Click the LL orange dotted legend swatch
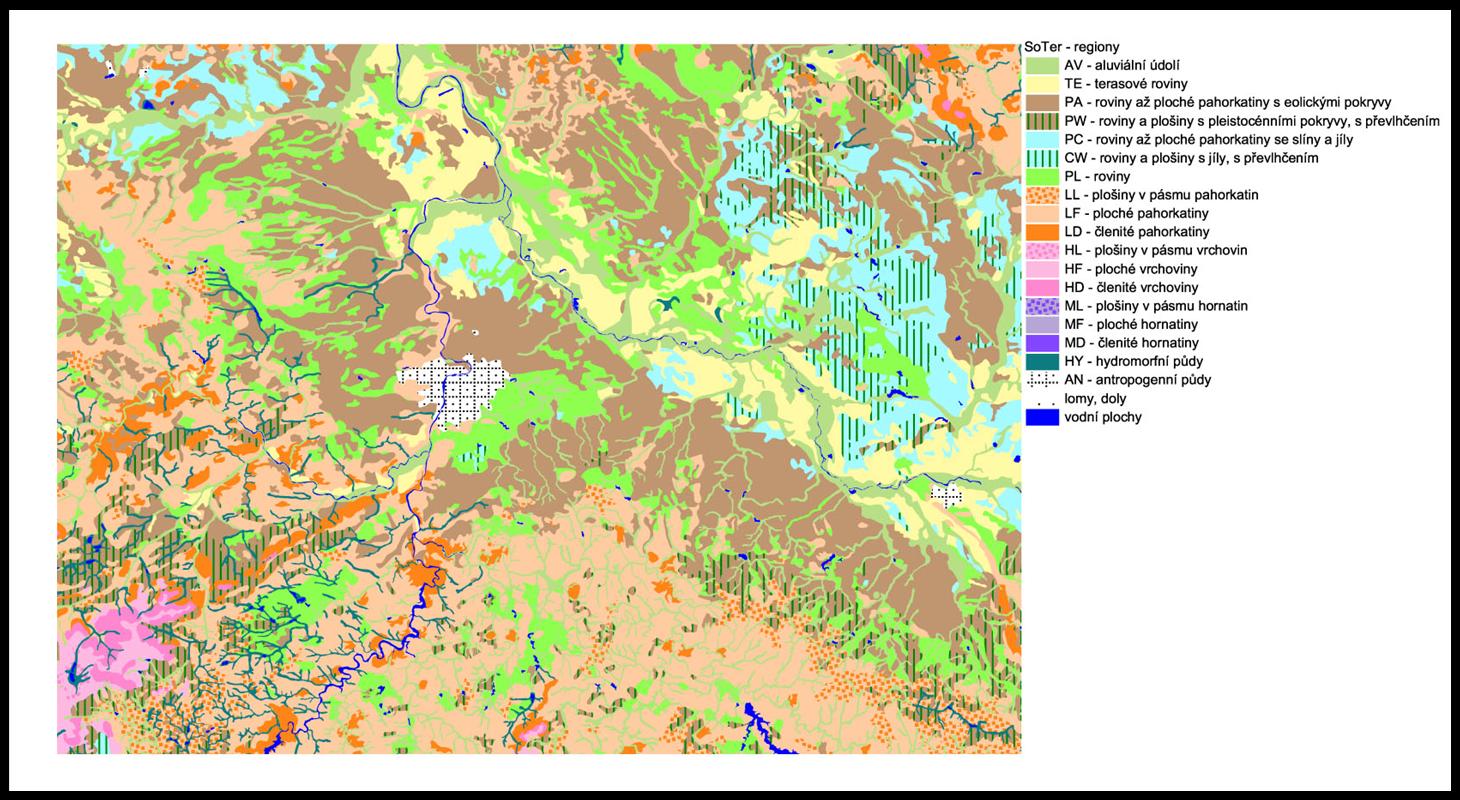This screenshot has height=800, width=1460. 1042,195
